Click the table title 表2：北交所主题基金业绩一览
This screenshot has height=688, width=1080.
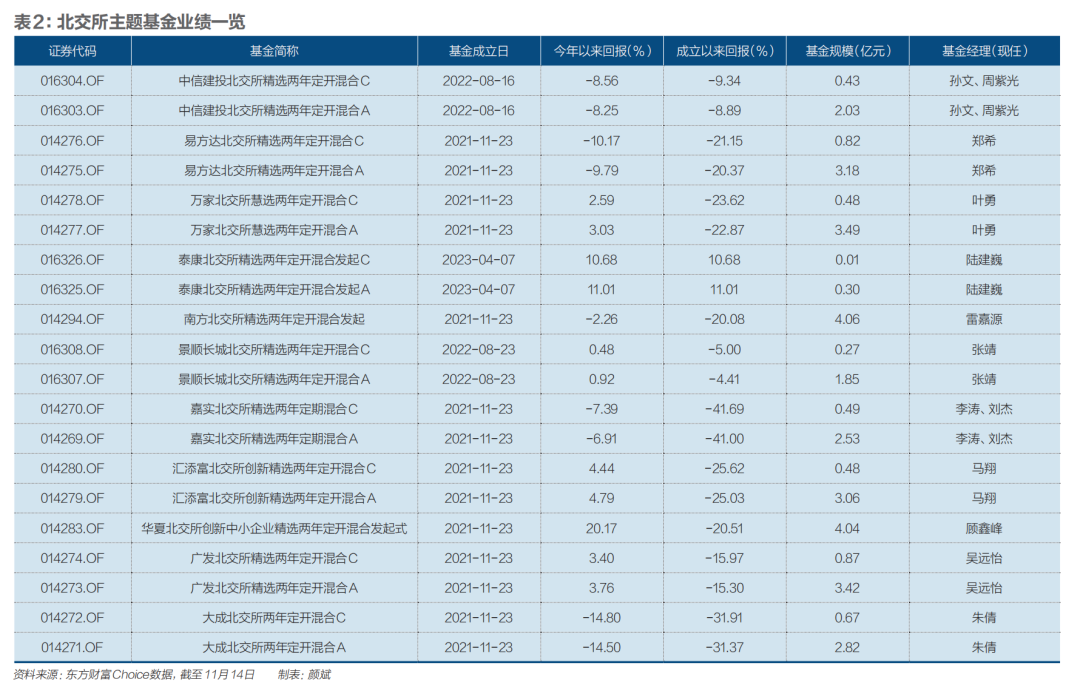pos(129,22)
